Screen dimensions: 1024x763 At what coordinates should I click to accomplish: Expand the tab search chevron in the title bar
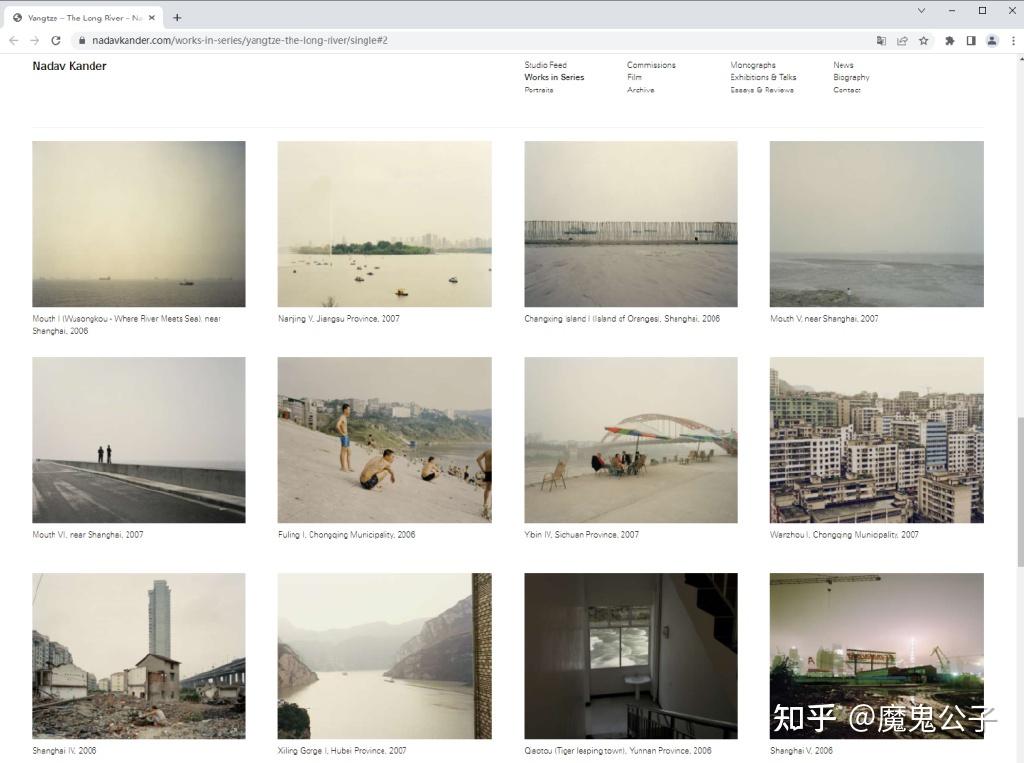921,10
